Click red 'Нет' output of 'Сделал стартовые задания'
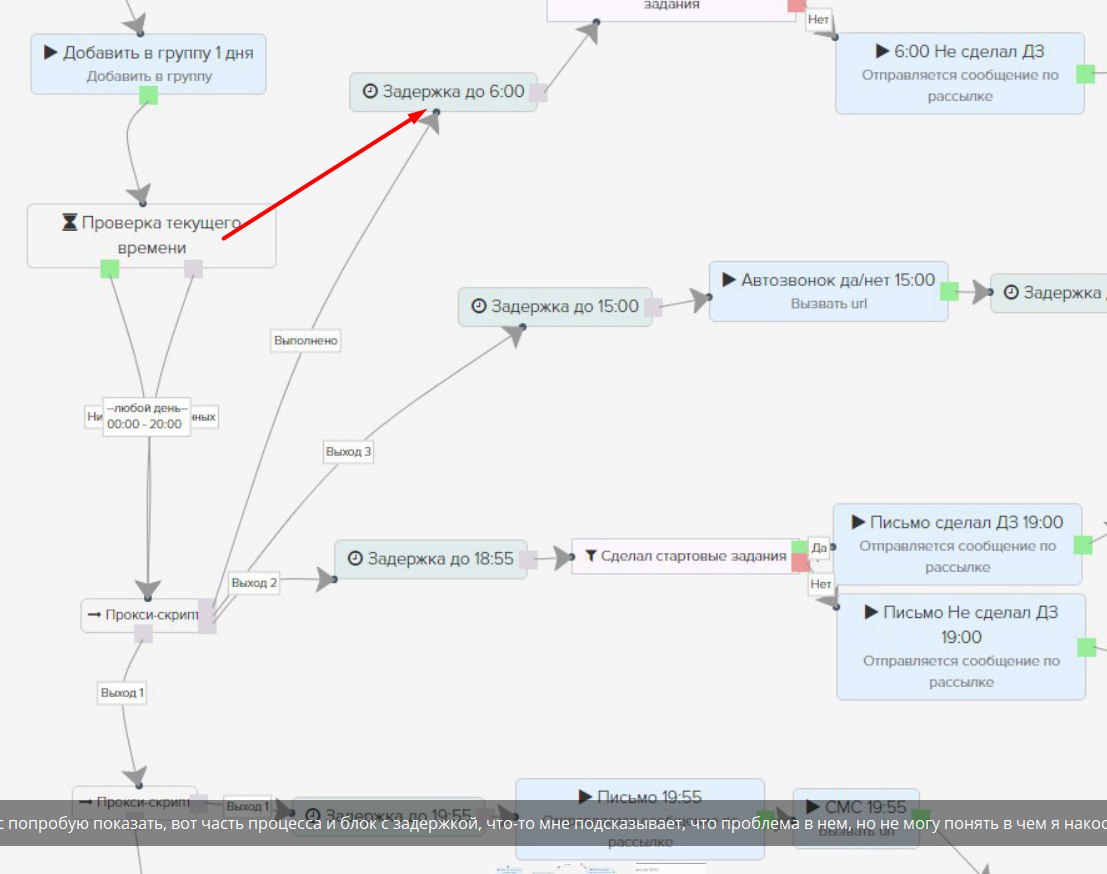1107x874 pixels. (x=801, y=563)
